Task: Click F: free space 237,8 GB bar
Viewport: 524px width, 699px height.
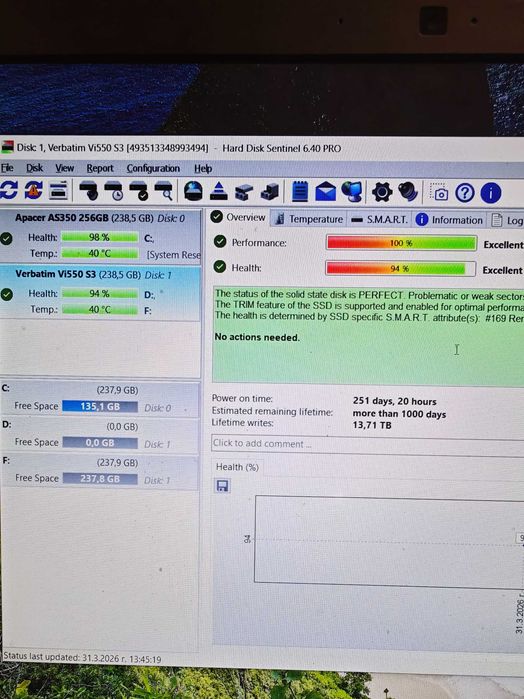Action: click(x=100, y=479)
